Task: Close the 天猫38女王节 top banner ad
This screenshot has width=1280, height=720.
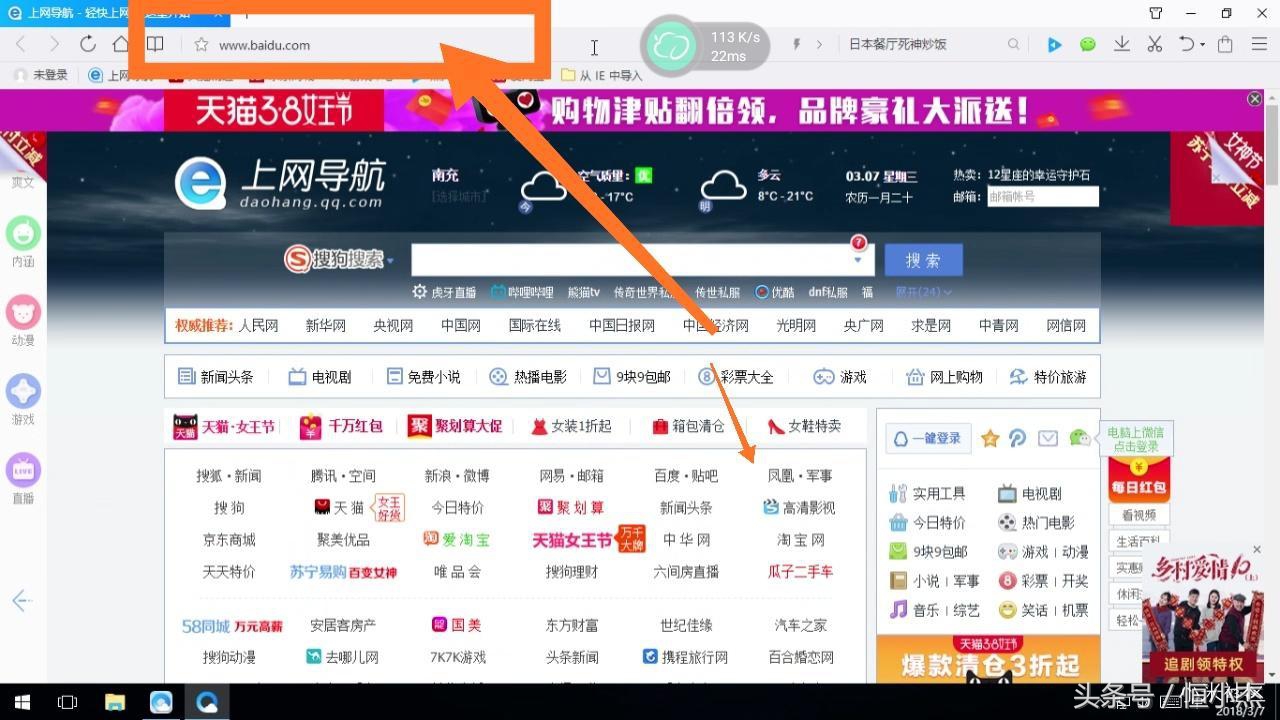Action: 1254,99
